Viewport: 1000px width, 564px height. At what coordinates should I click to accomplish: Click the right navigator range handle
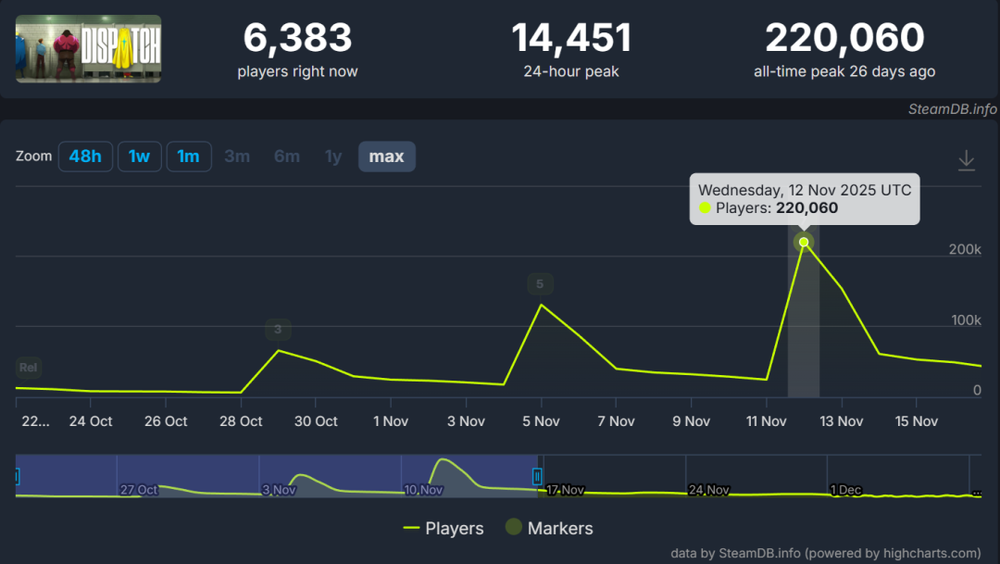tap(537, 477)
